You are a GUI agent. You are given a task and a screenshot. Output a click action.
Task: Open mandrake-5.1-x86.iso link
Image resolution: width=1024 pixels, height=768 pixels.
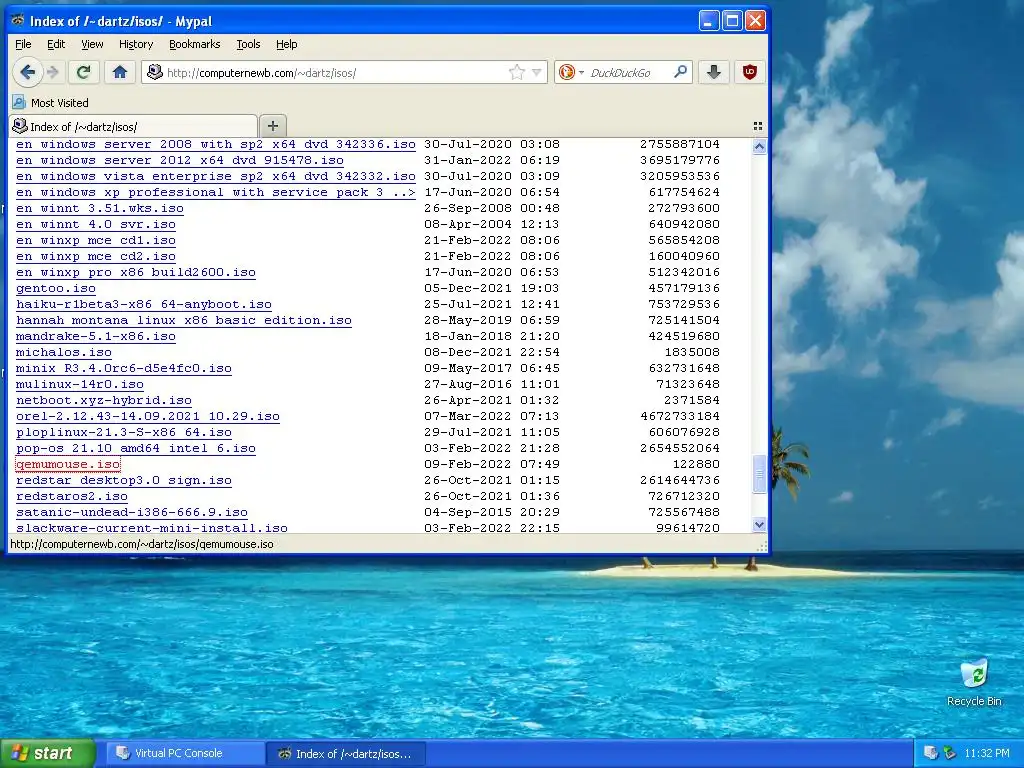pos(96,336)
